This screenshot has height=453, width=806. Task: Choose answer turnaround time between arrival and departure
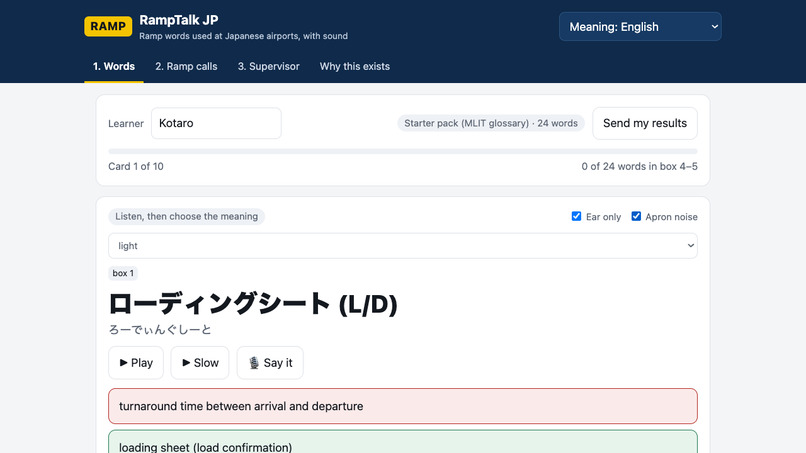click(x=402, y=406)
